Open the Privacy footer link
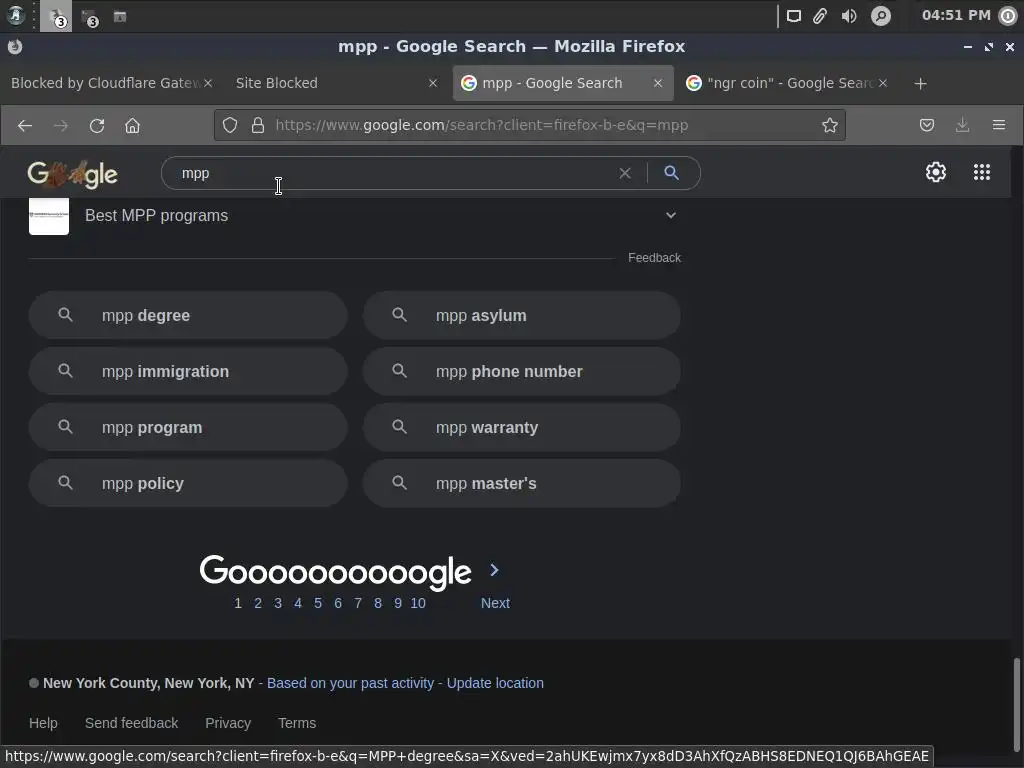The width and height of the screenshot is (1024, 768). tap(228, 723)
